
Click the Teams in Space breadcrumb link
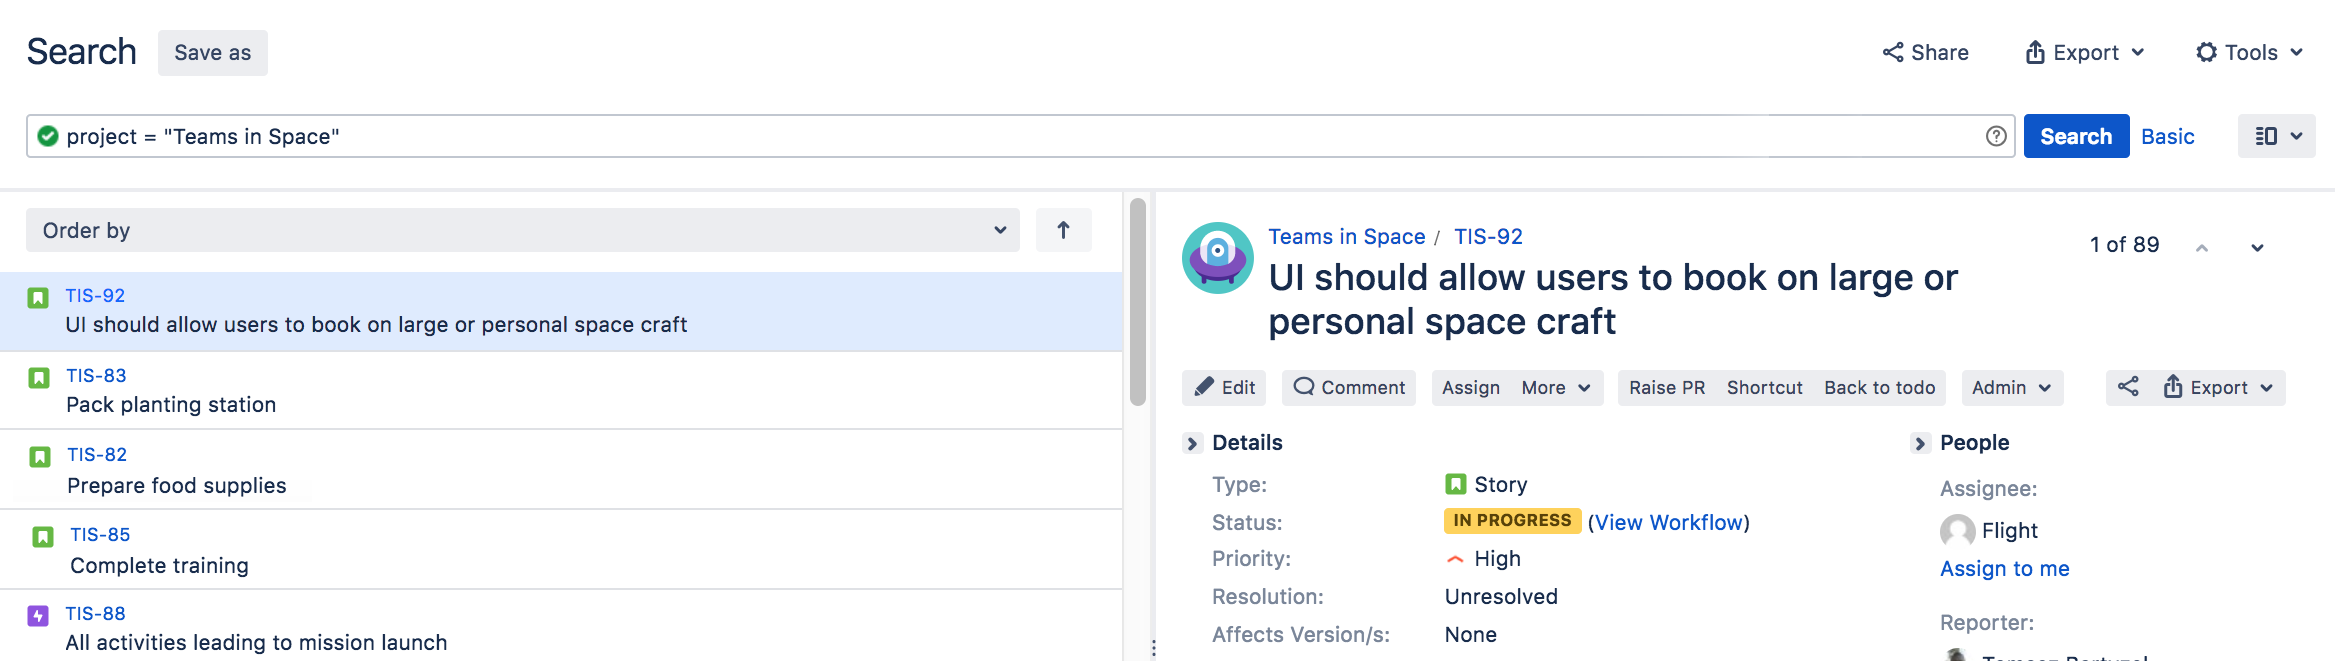tap(1346, 236)
